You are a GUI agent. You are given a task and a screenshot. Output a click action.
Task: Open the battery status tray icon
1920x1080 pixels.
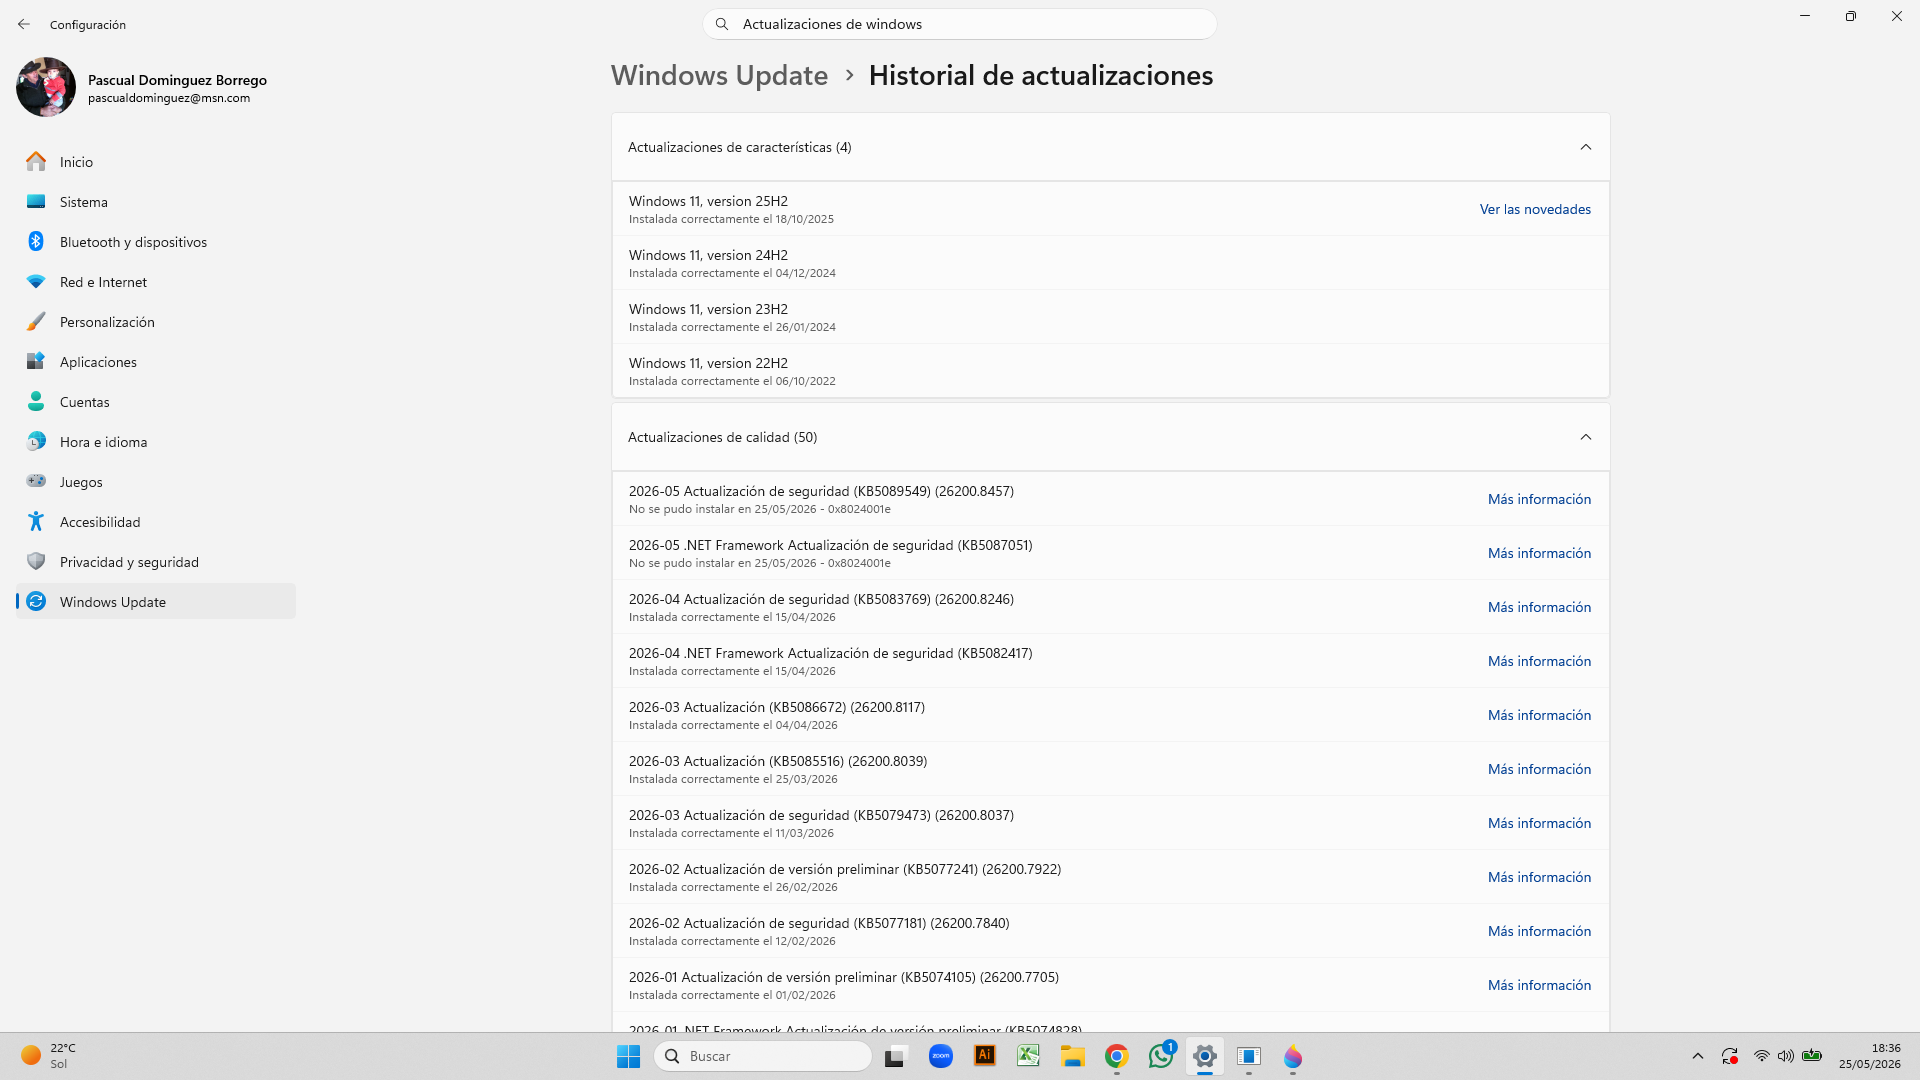coord(1812,1056)
